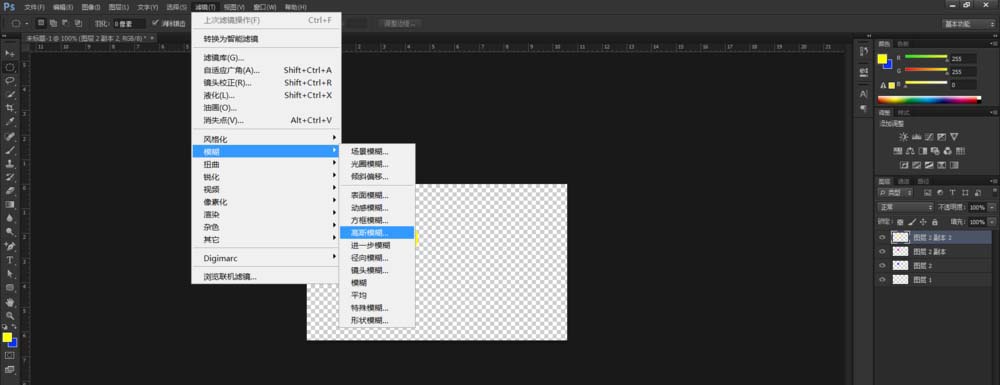The height and width of the screenshot is (385, 1000).
Task: Add a Levels adjustment
Action: pyautogui.click(x=916, y=136)
